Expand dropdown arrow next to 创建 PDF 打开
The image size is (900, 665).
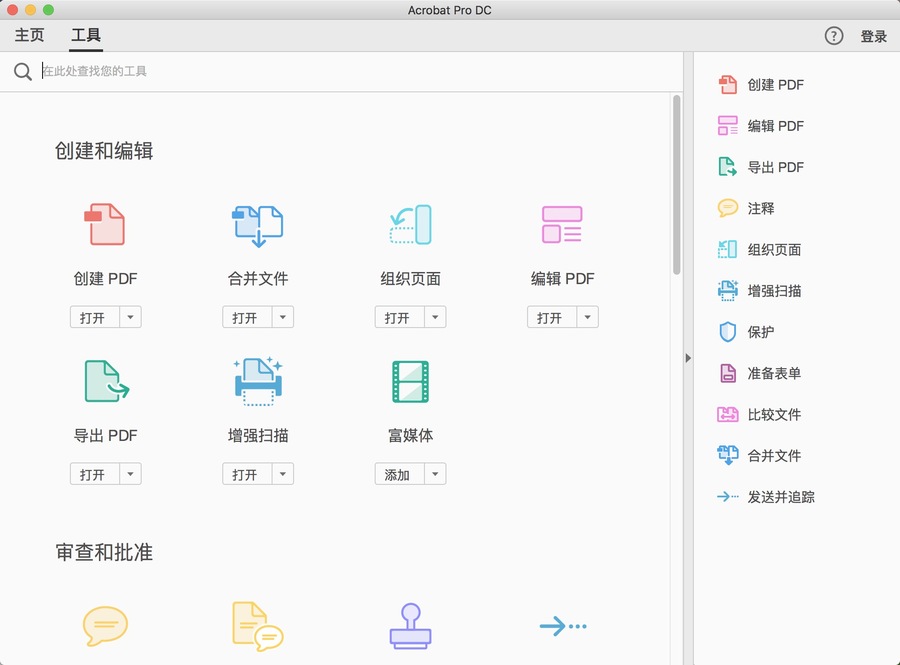point(130,317)
